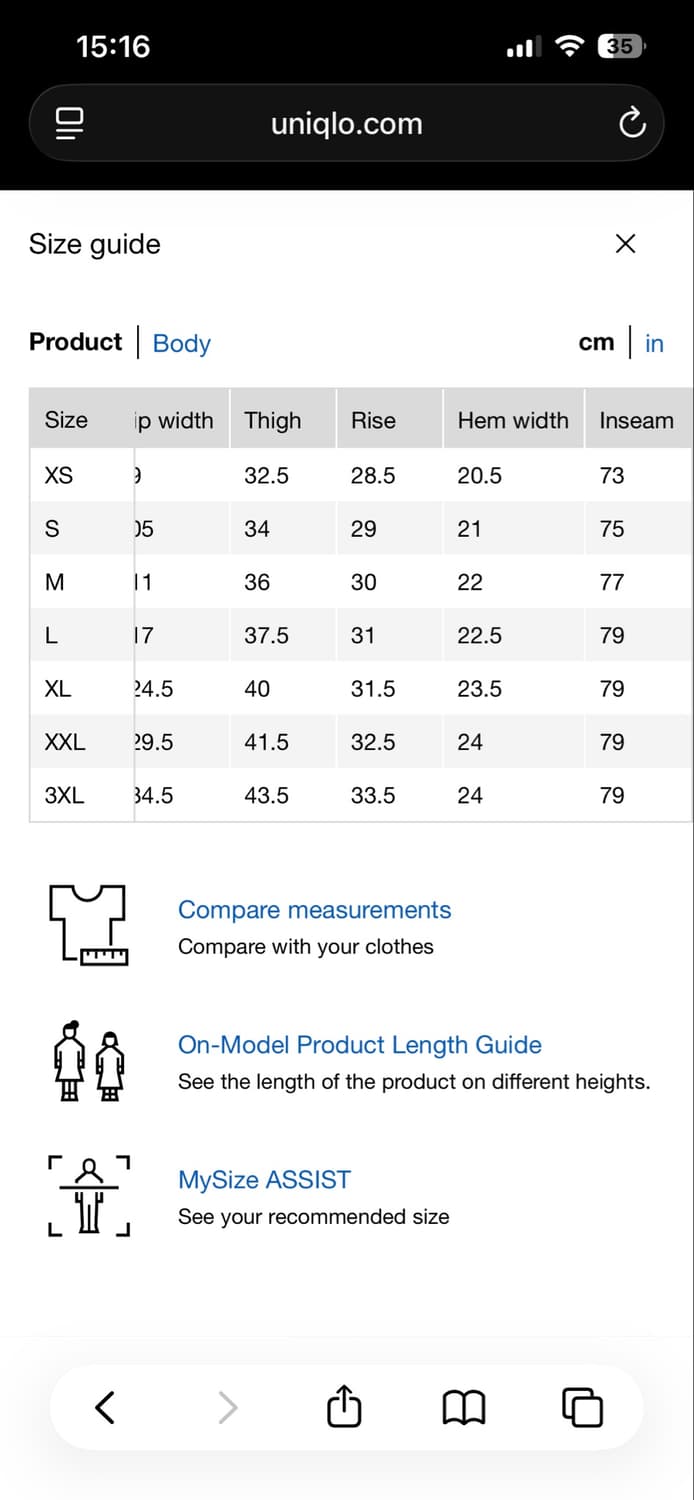Select the Product tab
Image resolution: width=694 pixels, height=1500 pixels.
pyautogui.click(x=75, y=342)
